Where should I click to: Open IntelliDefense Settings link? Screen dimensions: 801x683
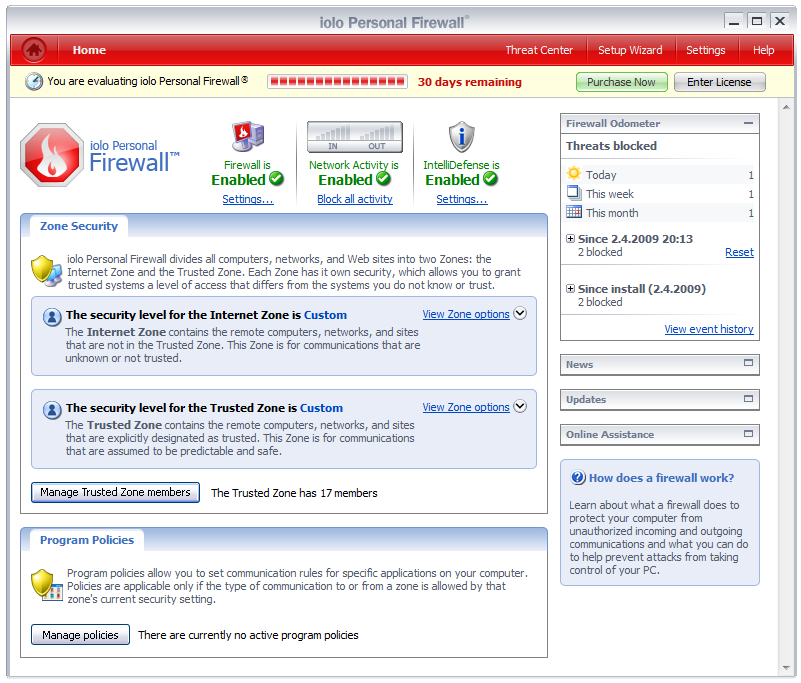462,199
